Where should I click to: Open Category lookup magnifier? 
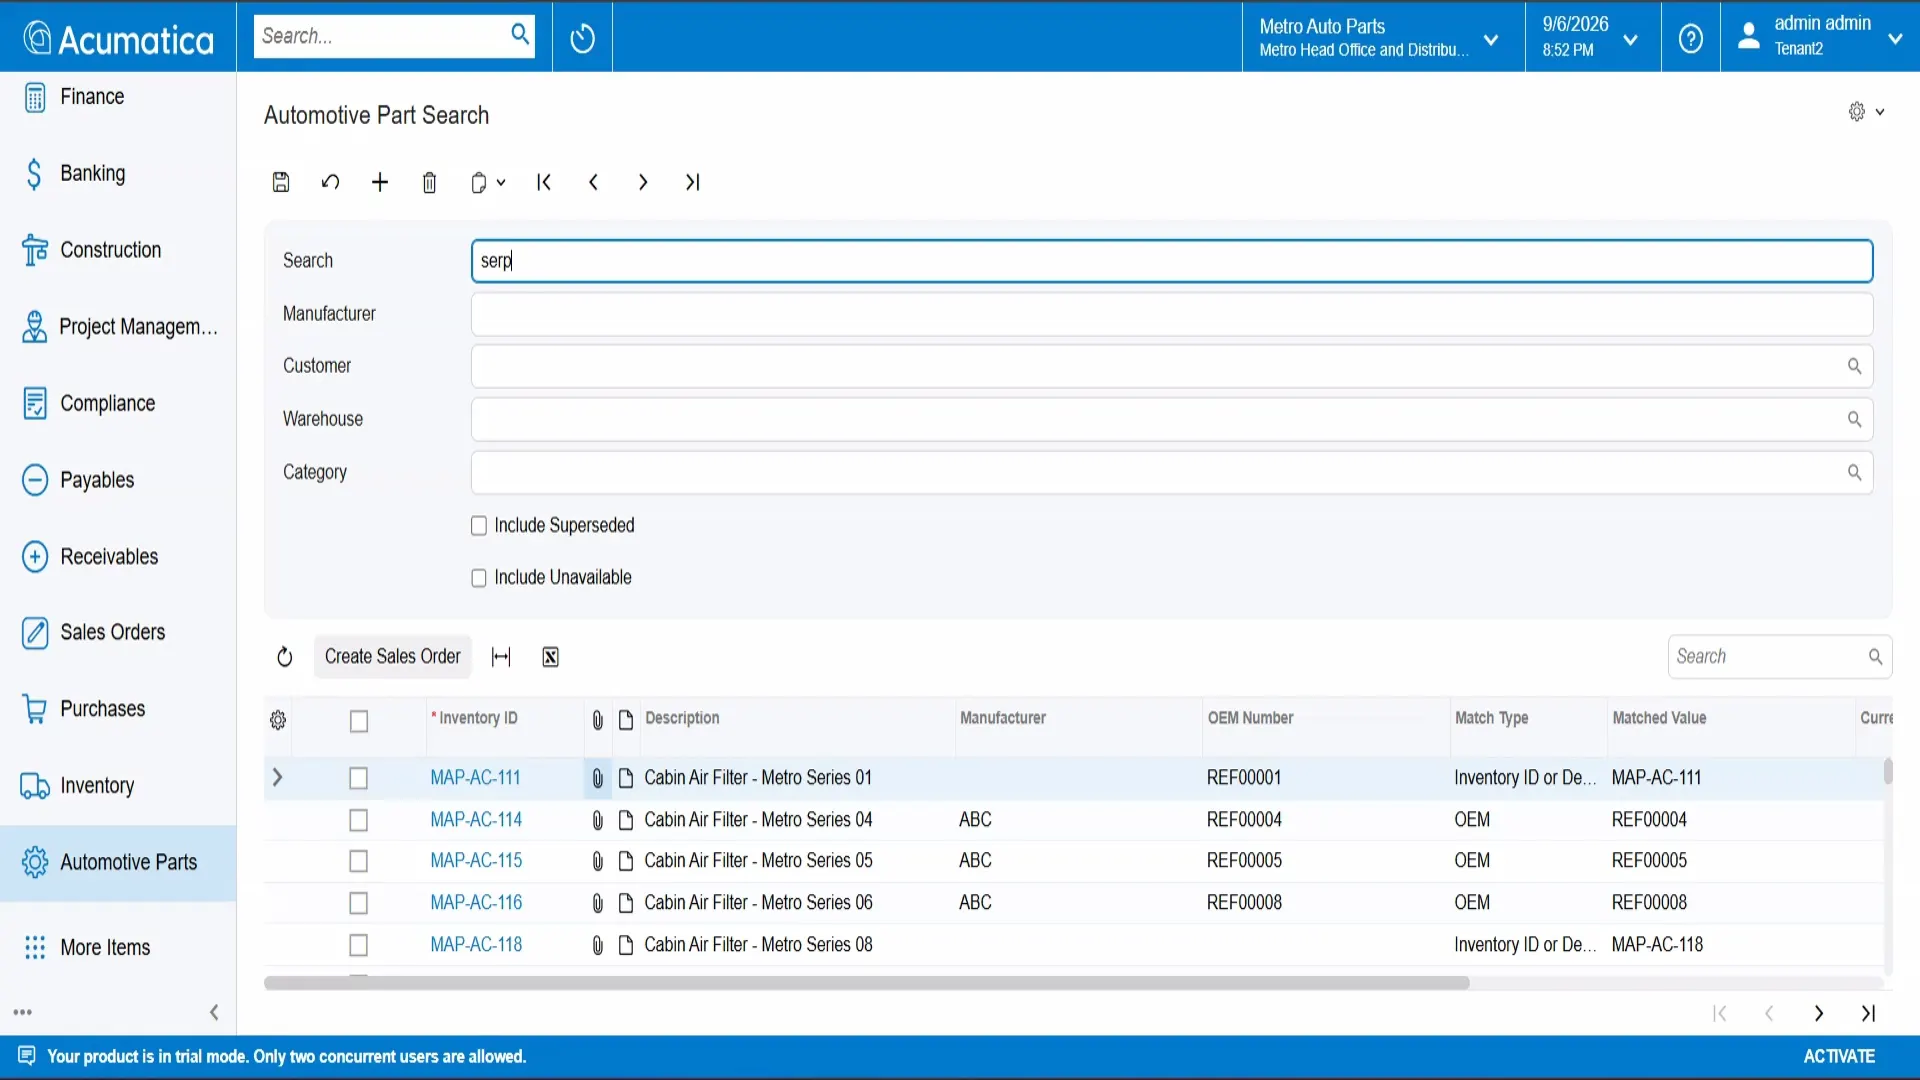(x=1854, y=472)
